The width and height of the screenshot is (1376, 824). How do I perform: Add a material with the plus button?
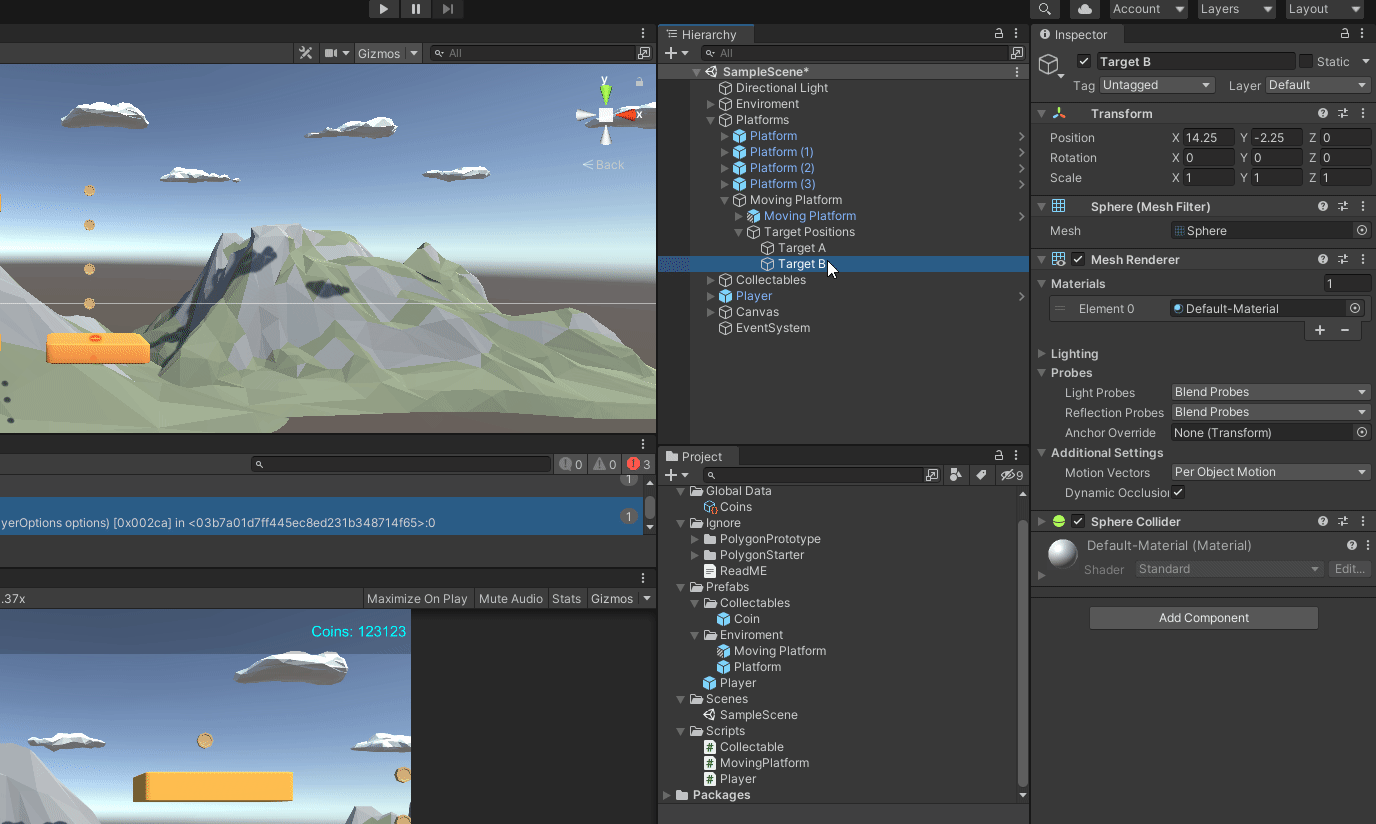(x=1320, y=330)
